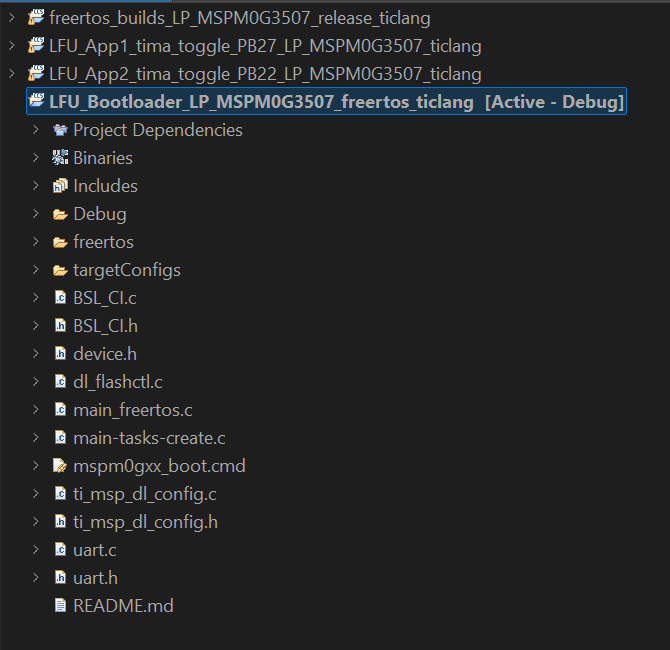Image resolution: width=670 pixels, height=650 pixels.
Task: Click the uart.c file icon
Action: click(60, 550)
